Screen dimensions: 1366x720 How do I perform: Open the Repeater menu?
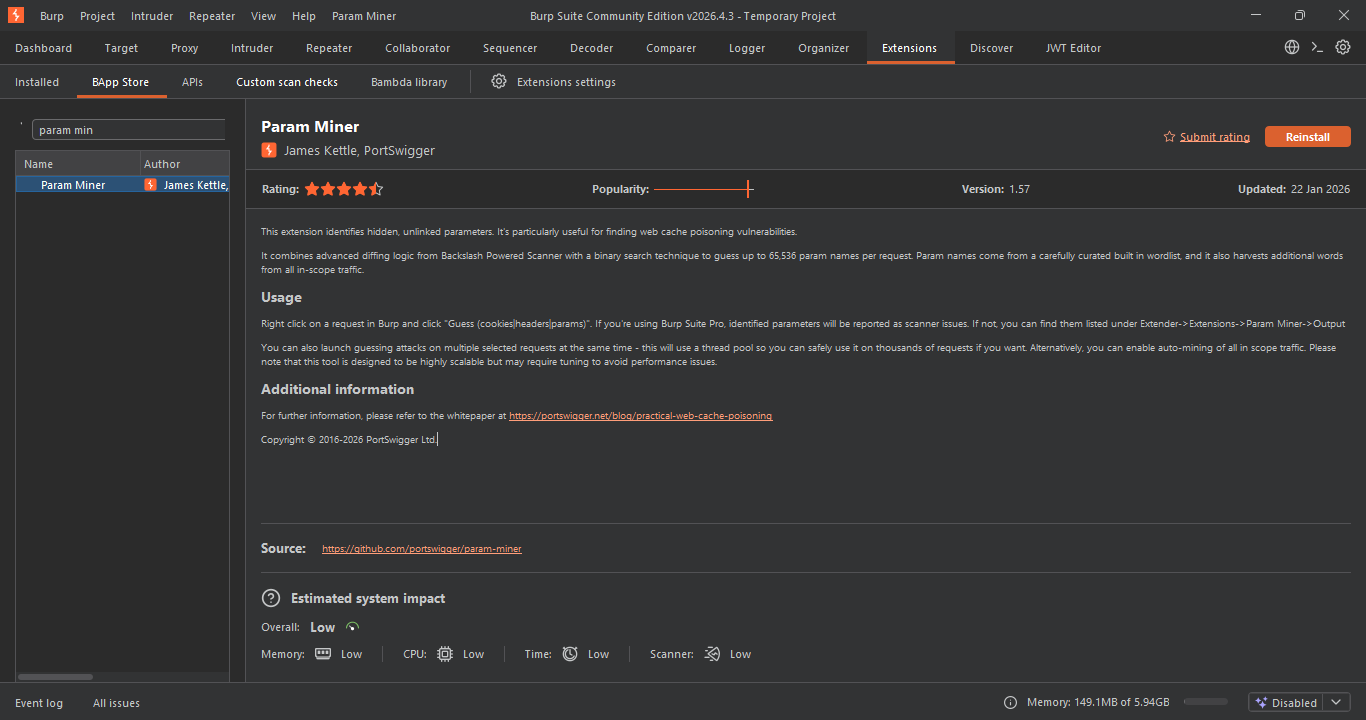pos(212,16)
